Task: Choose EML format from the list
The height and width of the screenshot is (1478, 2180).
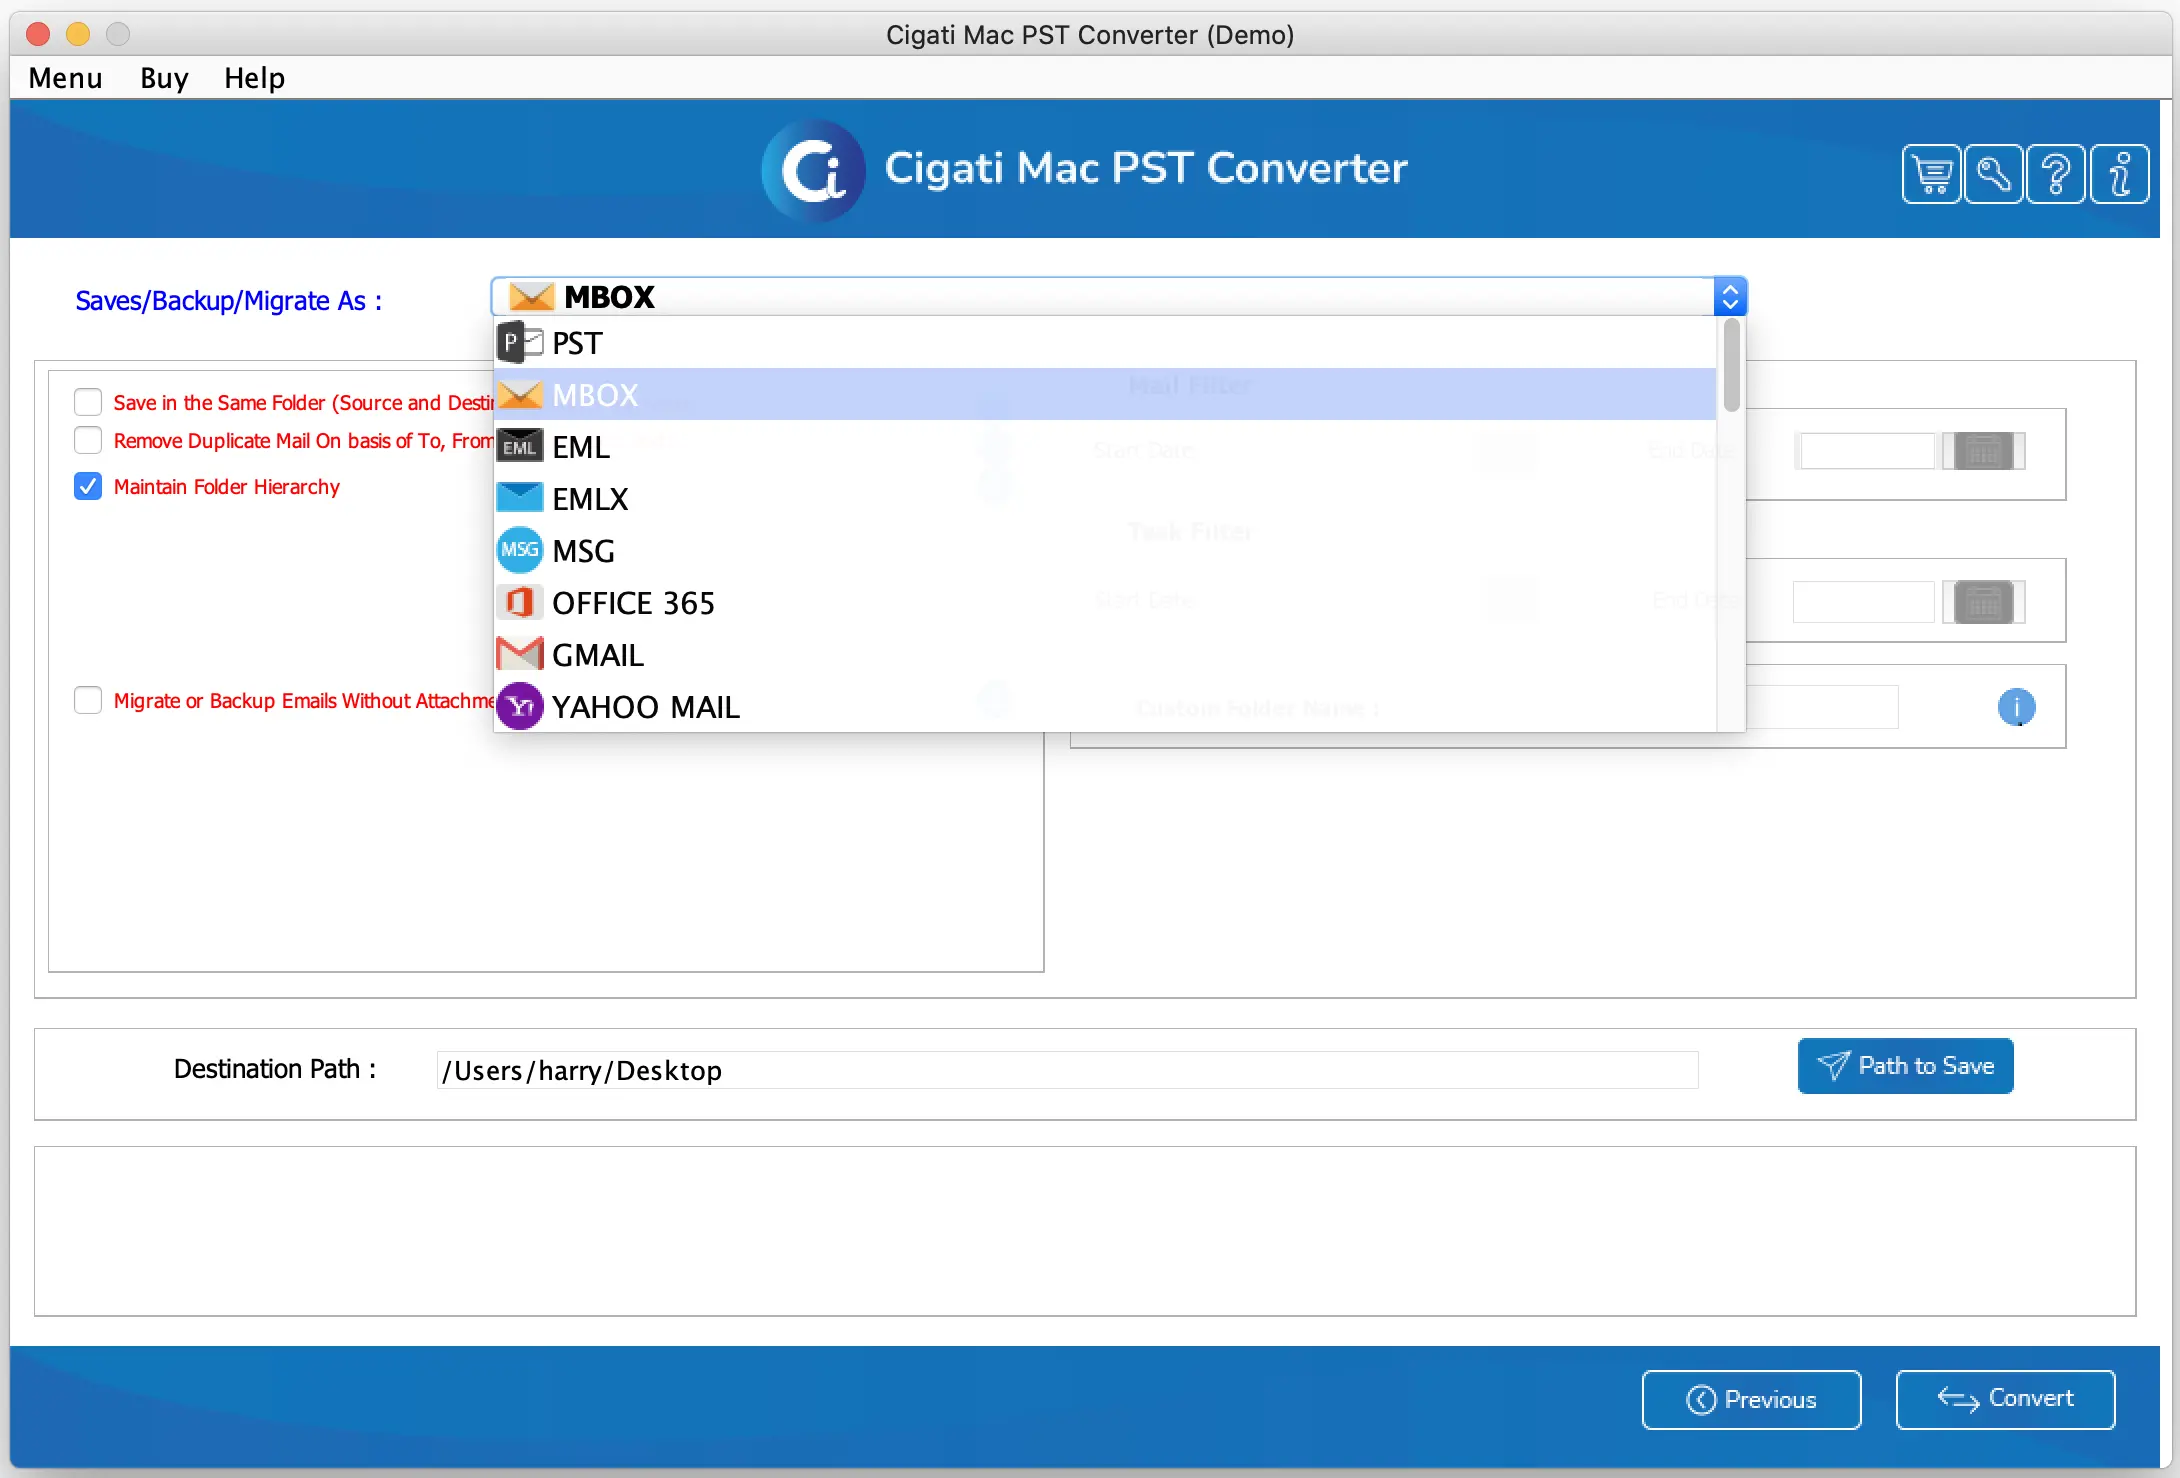Action: pos(1105,447)
